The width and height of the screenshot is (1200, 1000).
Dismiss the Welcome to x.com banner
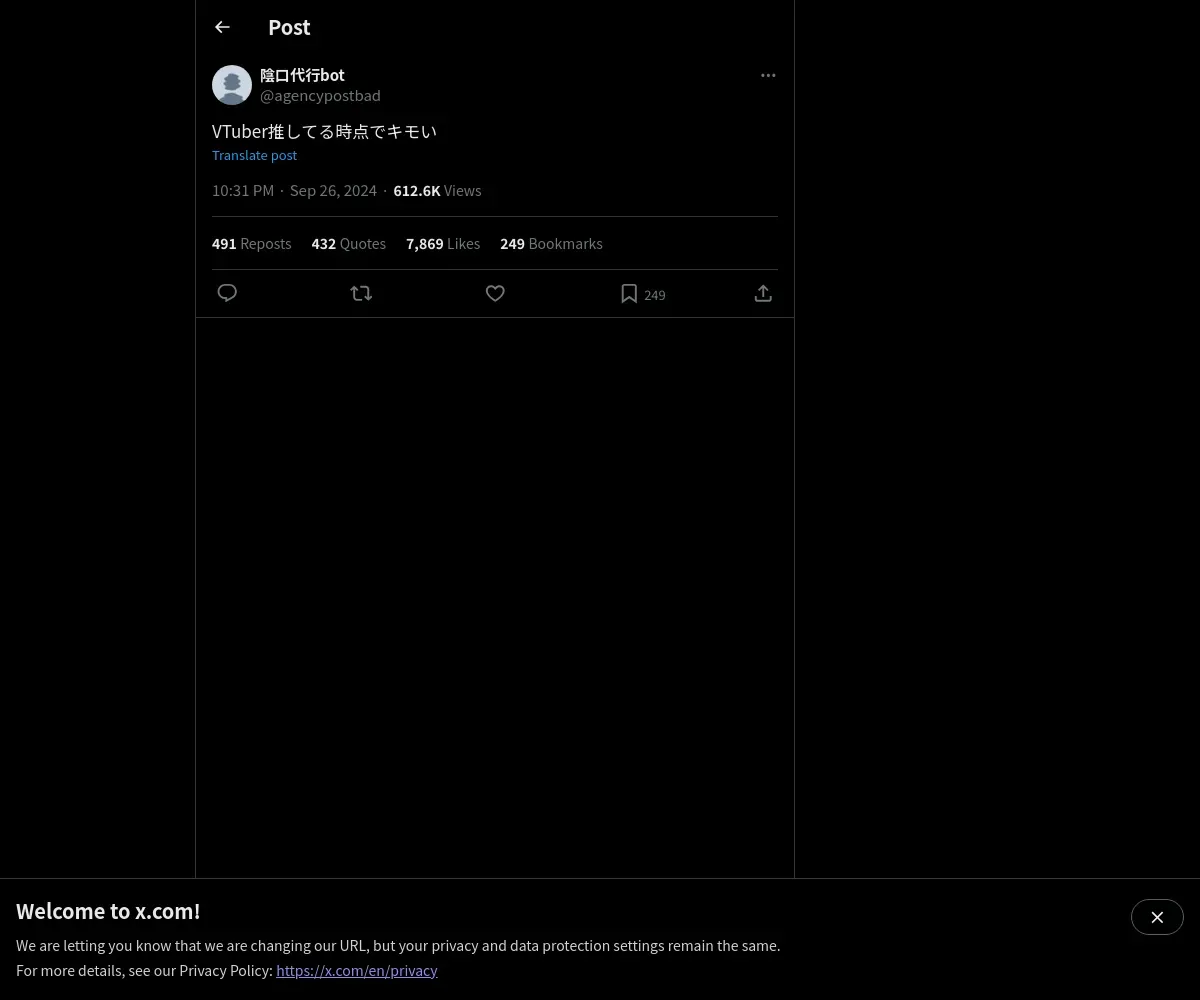coord(1157,917)
